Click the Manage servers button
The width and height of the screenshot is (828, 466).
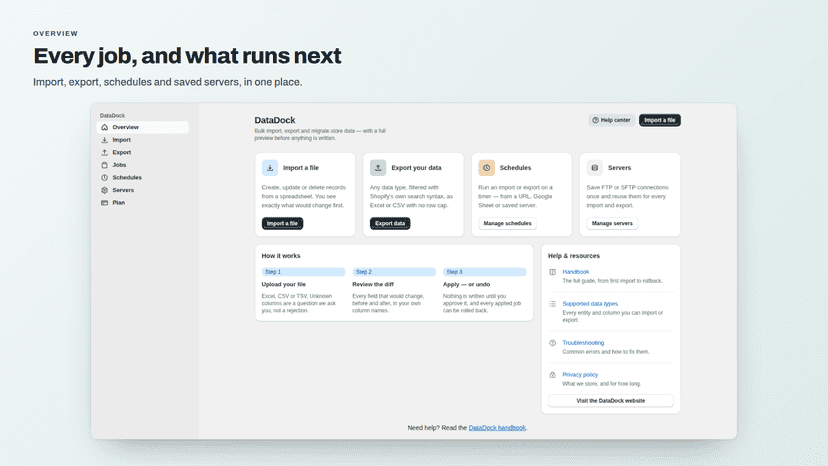pyautogui.click(x=612, y=223)
